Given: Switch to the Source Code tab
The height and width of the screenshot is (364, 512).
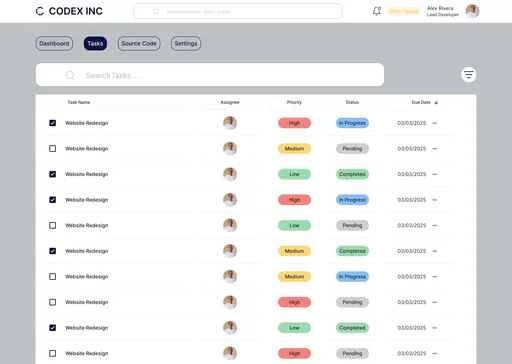Looking at the screenshot, I should (139, 43).
